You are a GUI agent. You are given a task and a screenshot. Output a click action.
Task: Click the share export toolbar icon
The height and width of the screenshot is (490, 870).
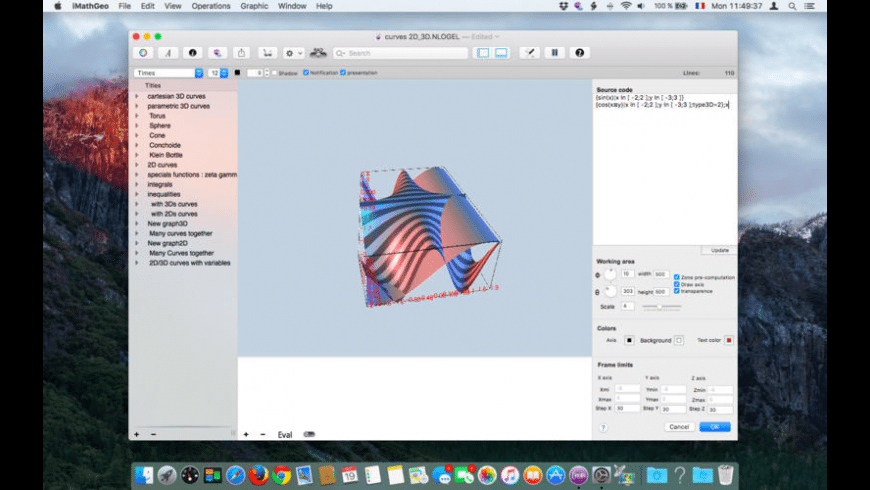pos(241,53)
